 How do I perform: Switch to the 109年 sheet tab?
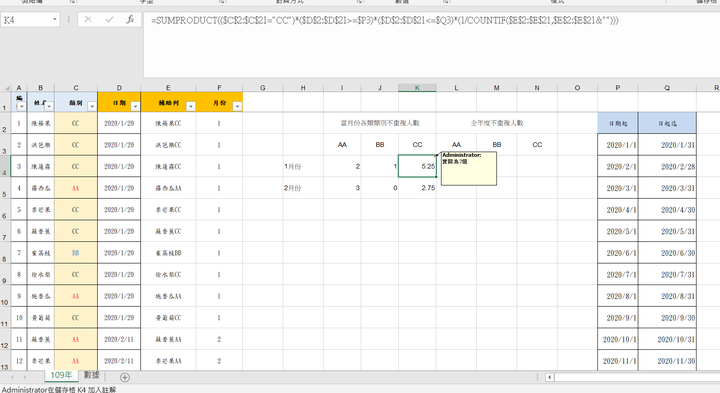tap(61, 375)
